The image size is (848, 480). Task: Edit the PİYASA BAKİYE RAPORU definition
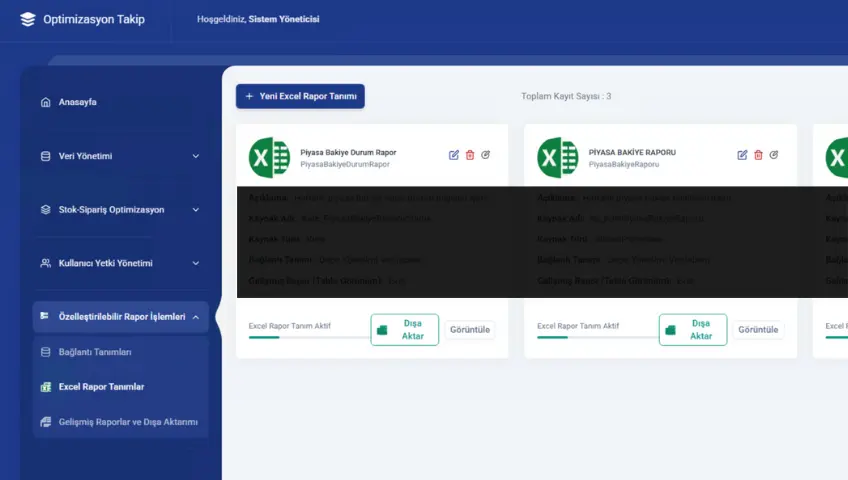(742, 155)
